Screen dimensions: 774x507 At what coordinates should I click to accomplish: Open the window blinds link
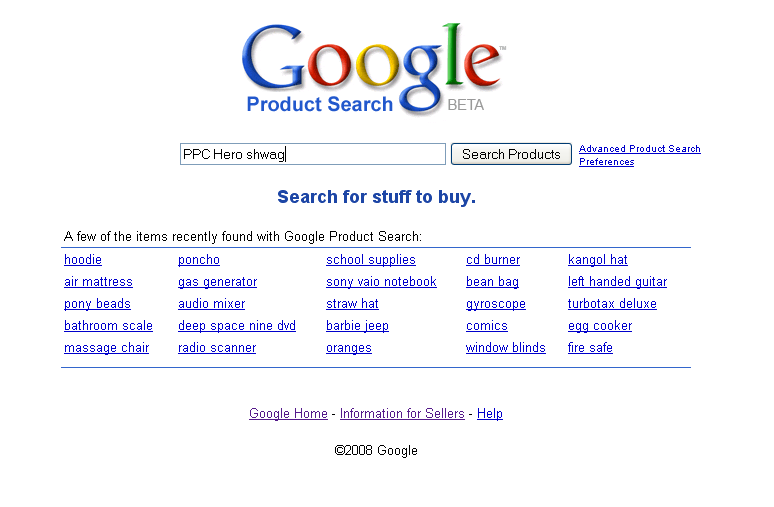pyautogui.click(x=505, y=348)
